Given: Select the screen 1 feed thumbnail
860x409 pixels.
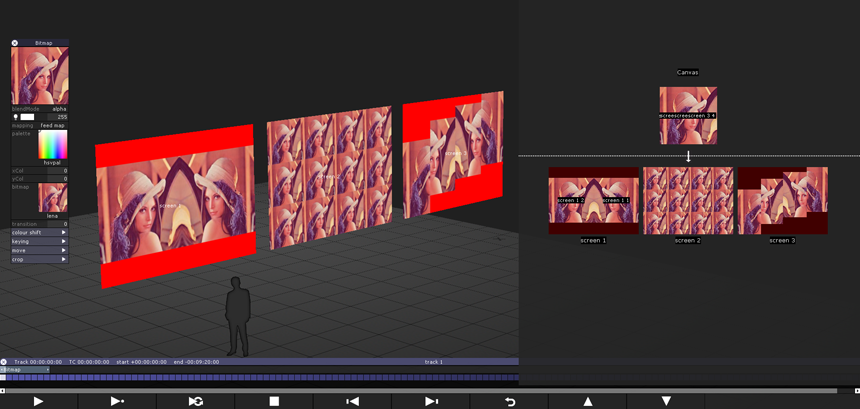Looking at the screenshot, I should pyautogui.click(x=593, y=201).
